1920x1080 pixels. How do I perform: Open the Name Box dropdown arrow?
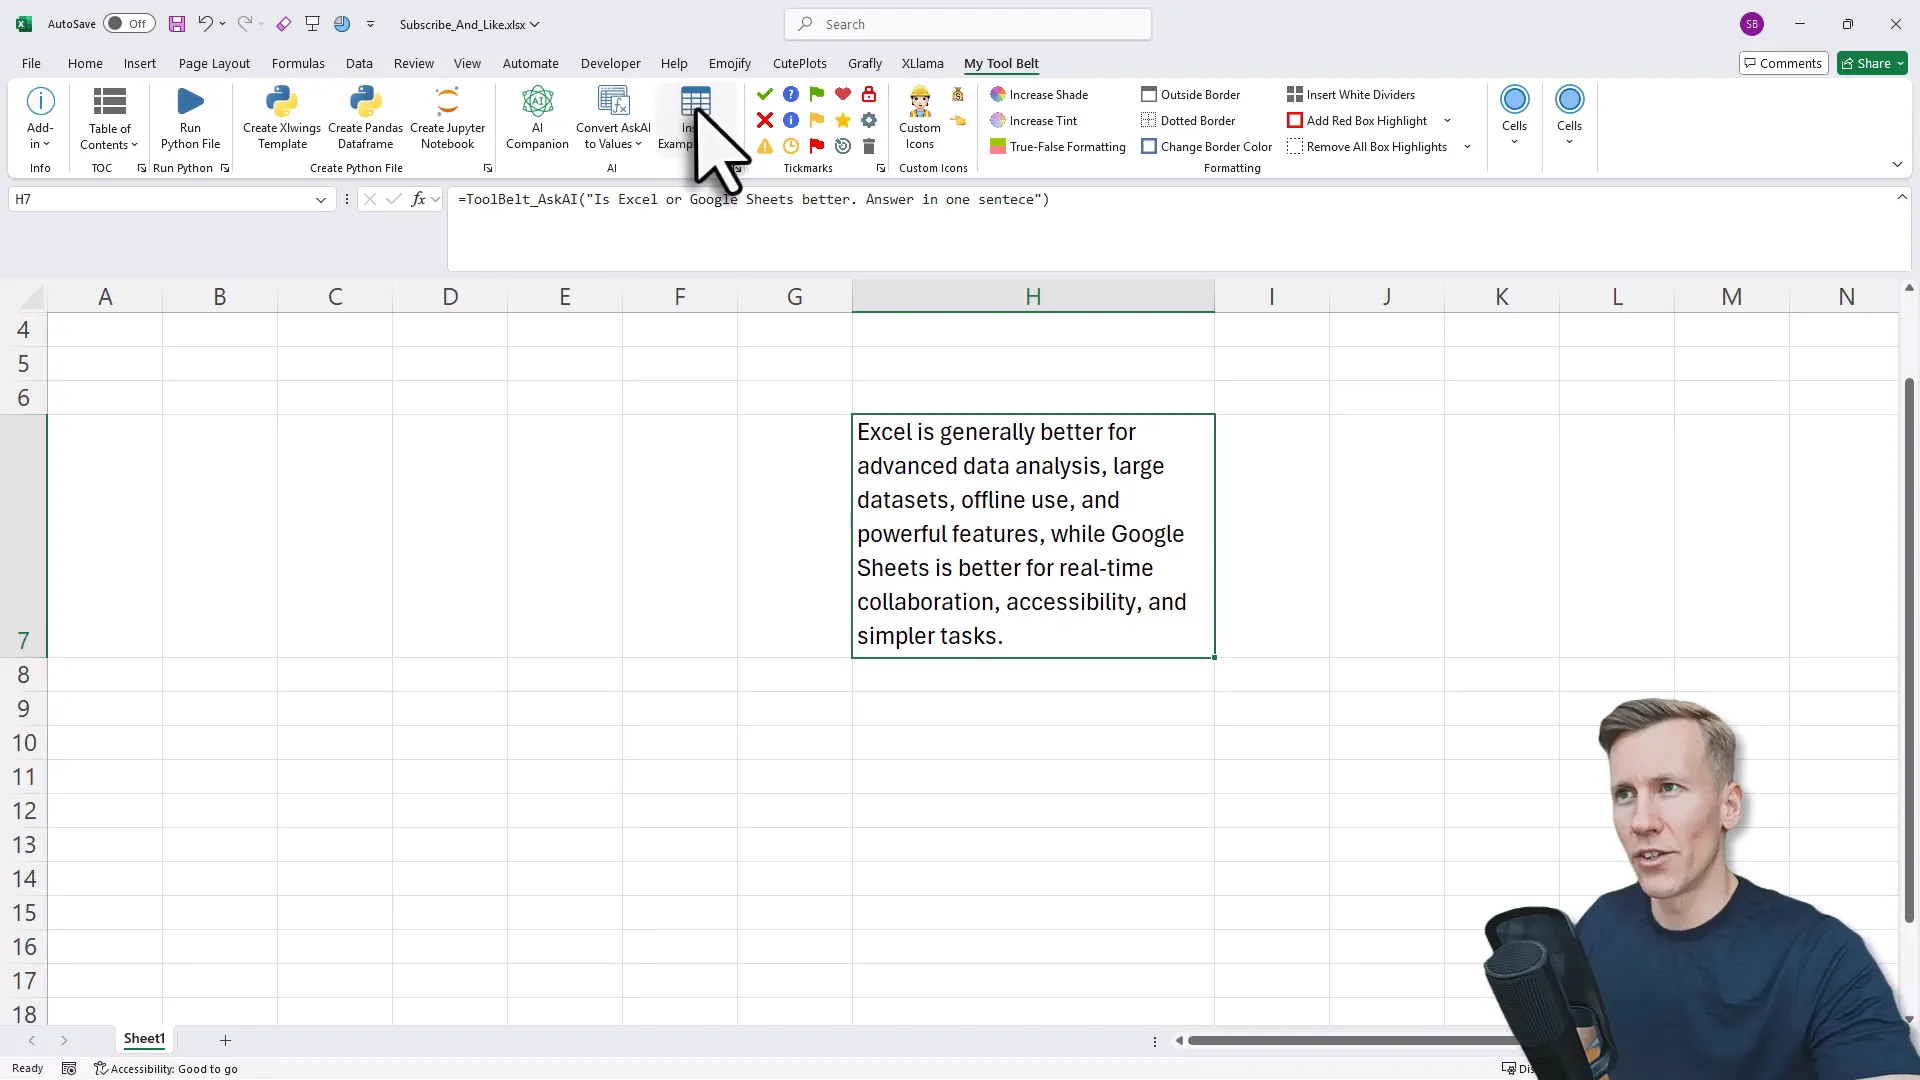(321, 199)
